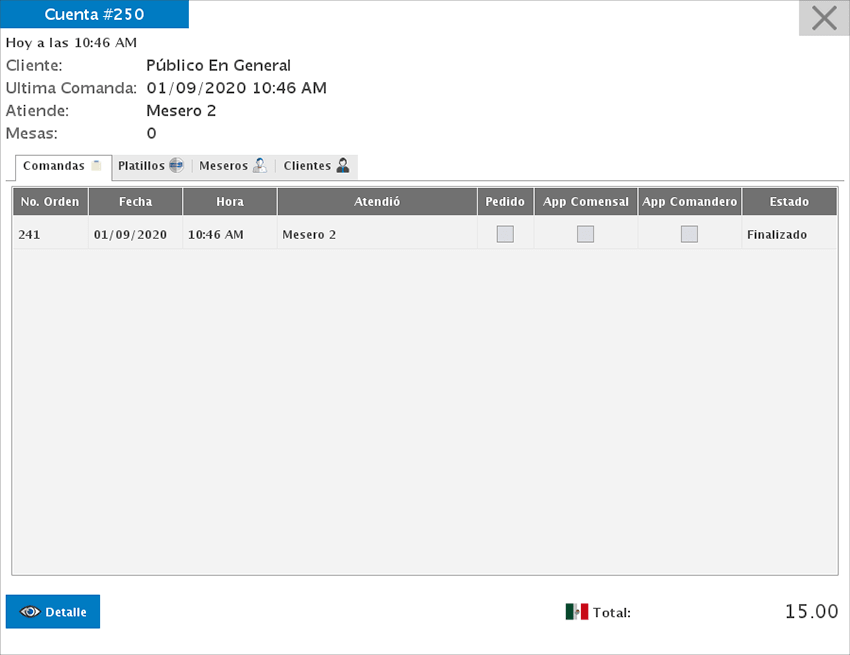Click the Hora column header
Image resolution: width=850 pixels, height=655 pixels.
tap(230, 202)
